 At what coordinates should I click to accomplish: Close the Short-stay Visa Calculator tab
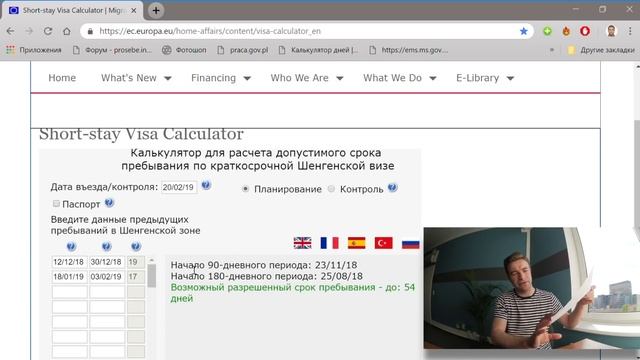[133, 11]
